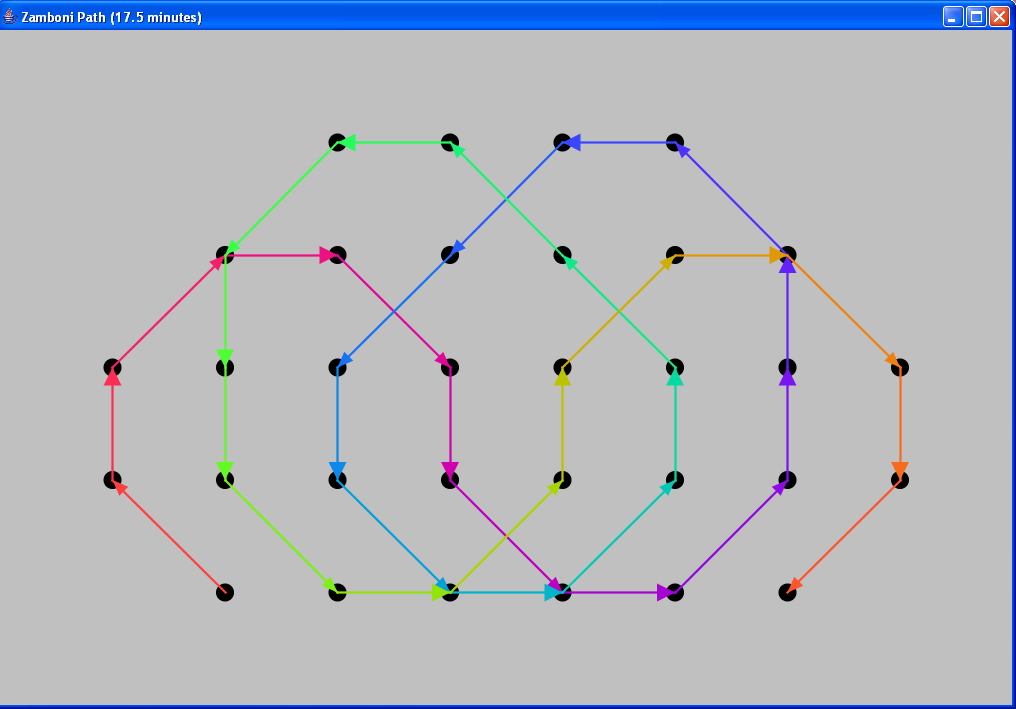This screenshot has height=709, width=1016.
Task: Select the start node where the red path begins
Action: [225, 592]
